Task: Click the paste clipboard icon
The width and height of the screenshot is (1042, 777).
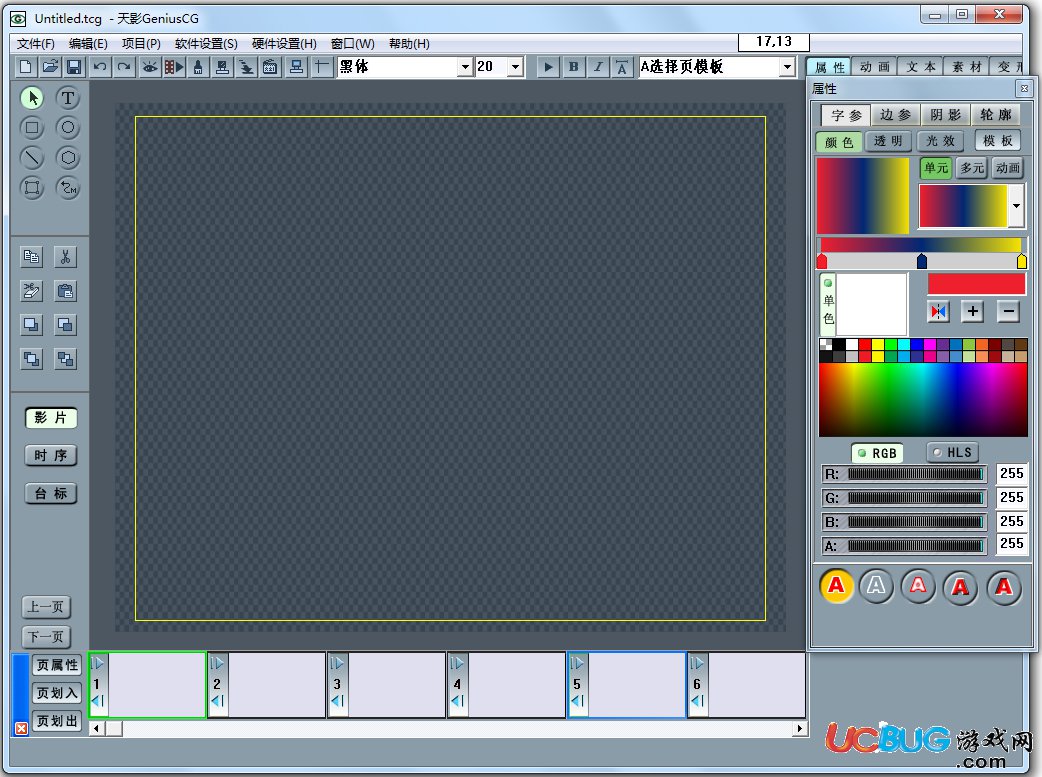Action: pos(65,291)
